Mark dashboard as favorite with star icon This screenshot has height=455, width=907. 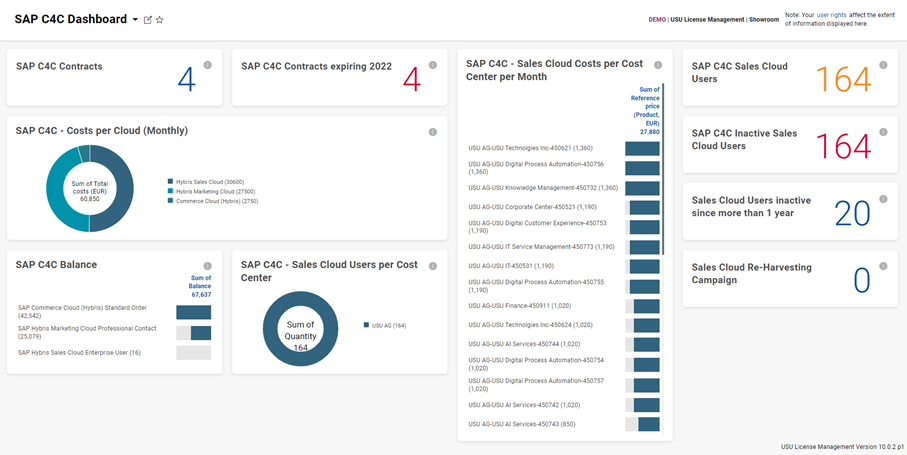click(x=160, y=20)
